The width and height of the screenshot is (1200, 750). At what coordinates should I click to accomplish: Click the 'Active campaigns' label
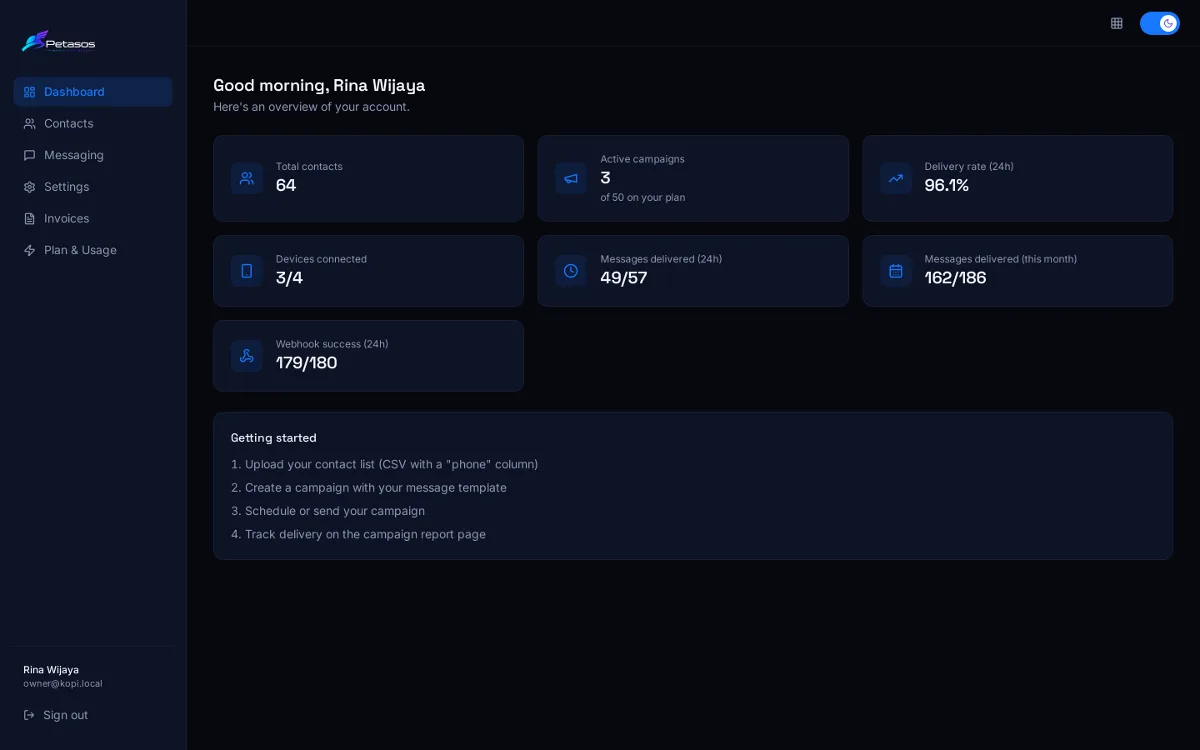pos(642,159)
